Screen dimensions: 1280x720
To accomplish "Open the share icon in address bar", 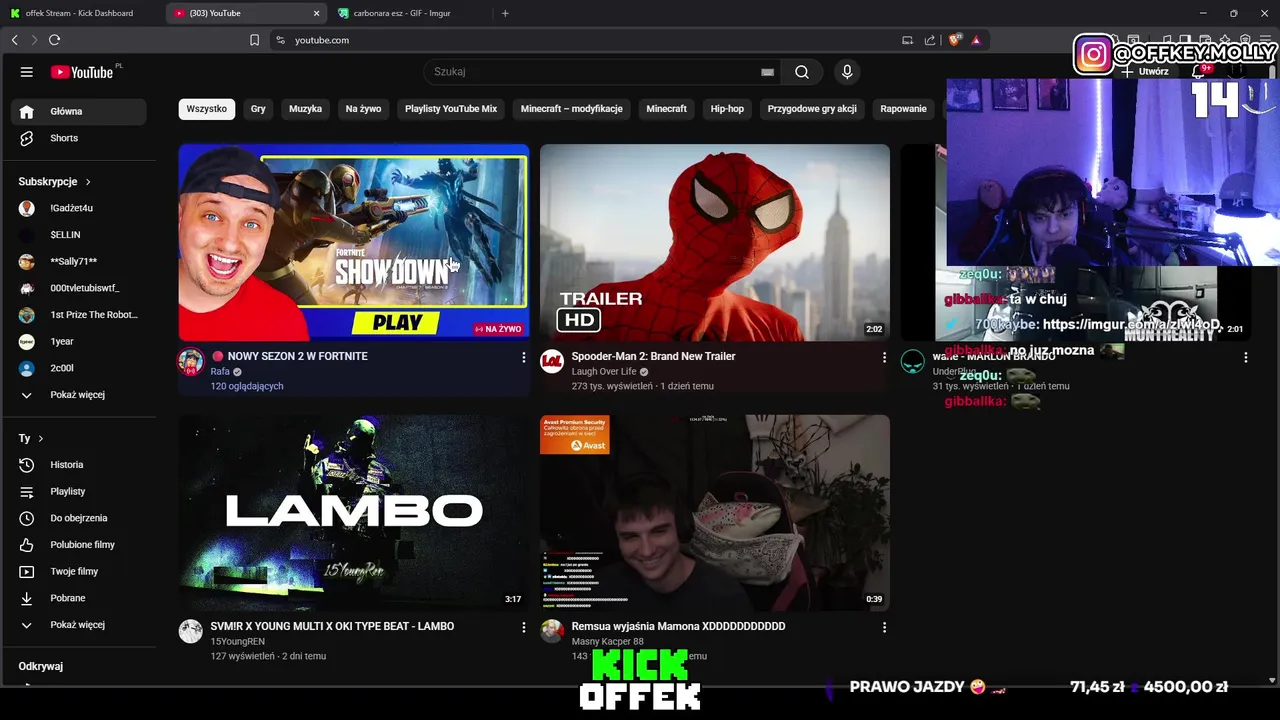I will [930, 40].
